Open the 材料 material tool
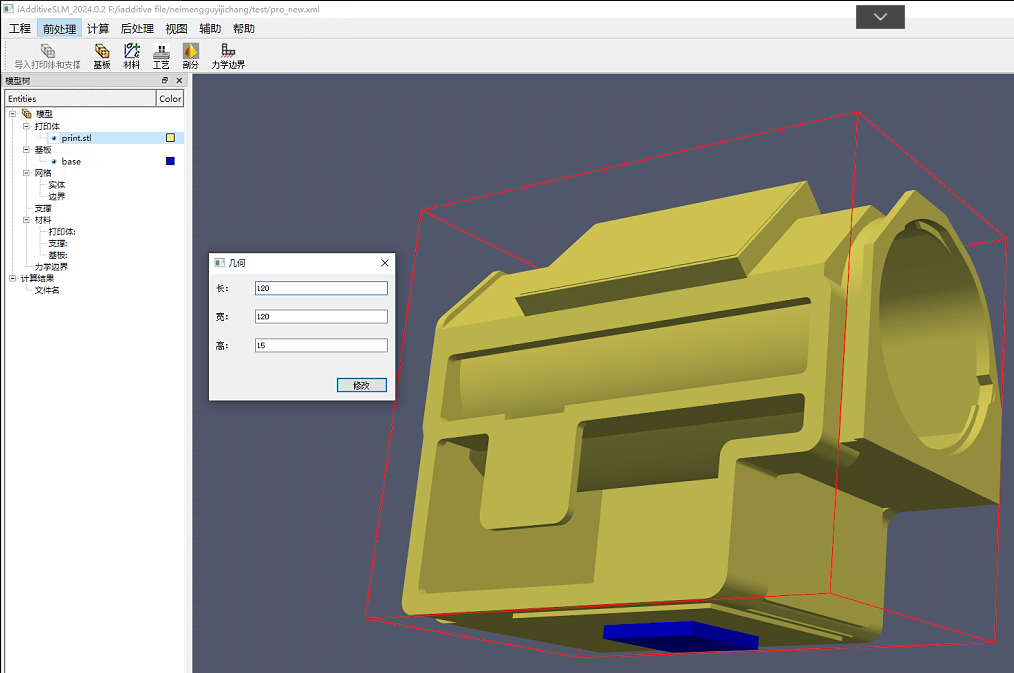Screen dimensions: 1014x673 [131, 56]
